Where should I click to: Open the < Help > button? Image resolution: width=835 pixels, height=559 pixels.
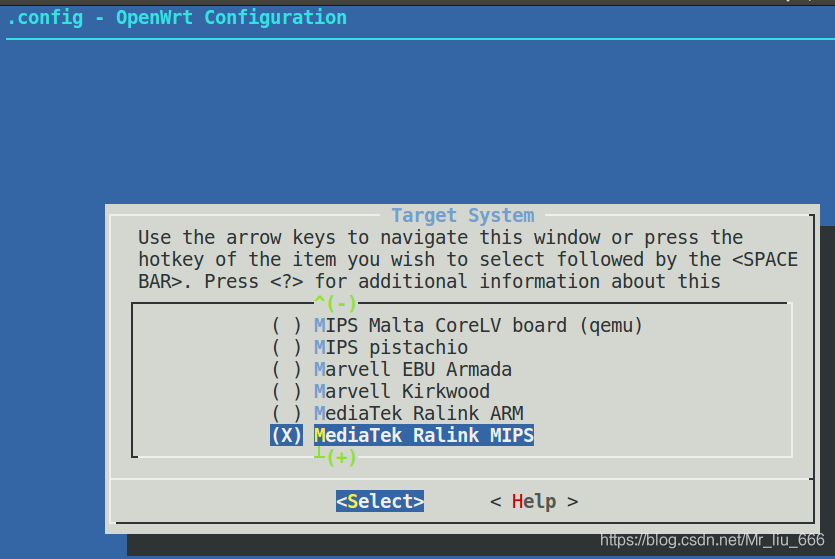click(x=534, y=502)
